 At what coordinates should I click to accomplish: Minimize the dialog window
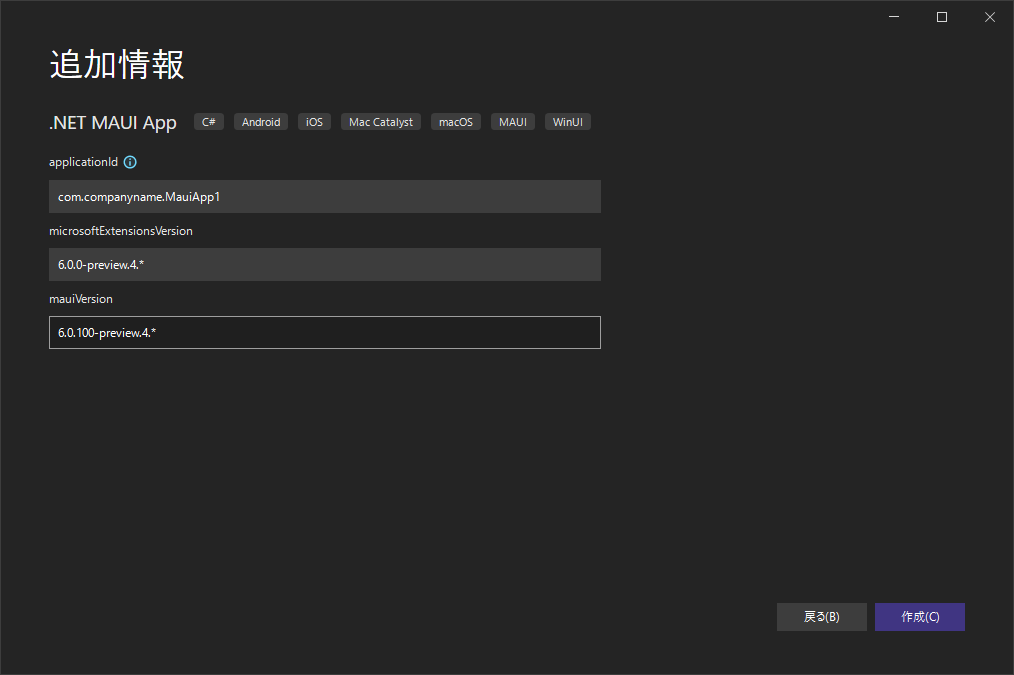click(x=894, y=17)
